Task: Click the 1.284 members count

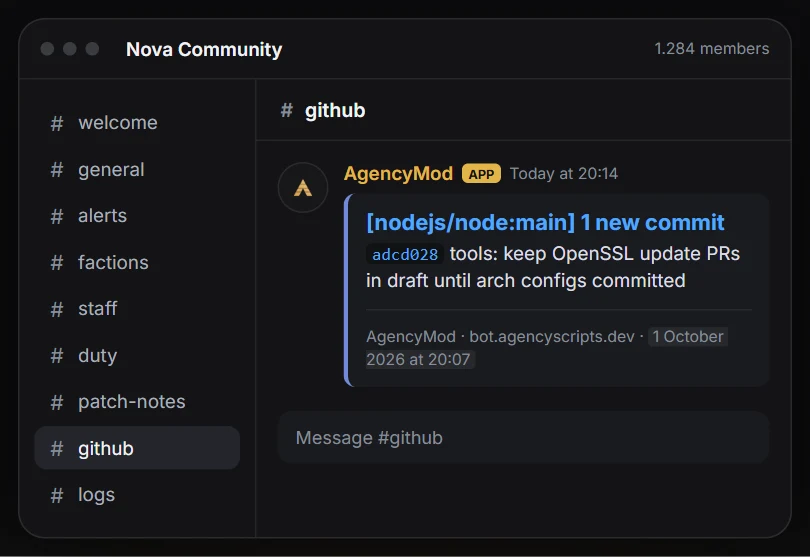Action: (x=711, y=49)
